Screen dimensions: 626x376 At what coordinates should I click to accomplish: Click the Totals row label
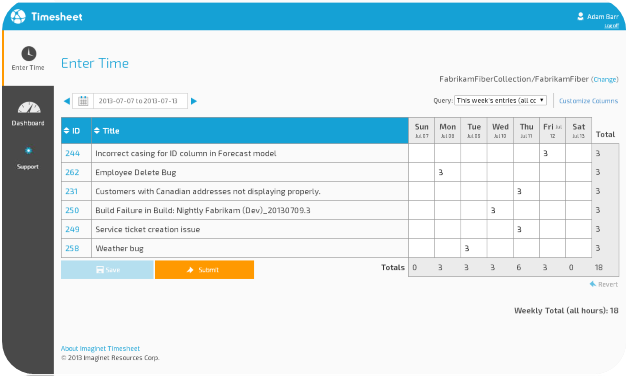pyautogui.click(x=393, y=267)
